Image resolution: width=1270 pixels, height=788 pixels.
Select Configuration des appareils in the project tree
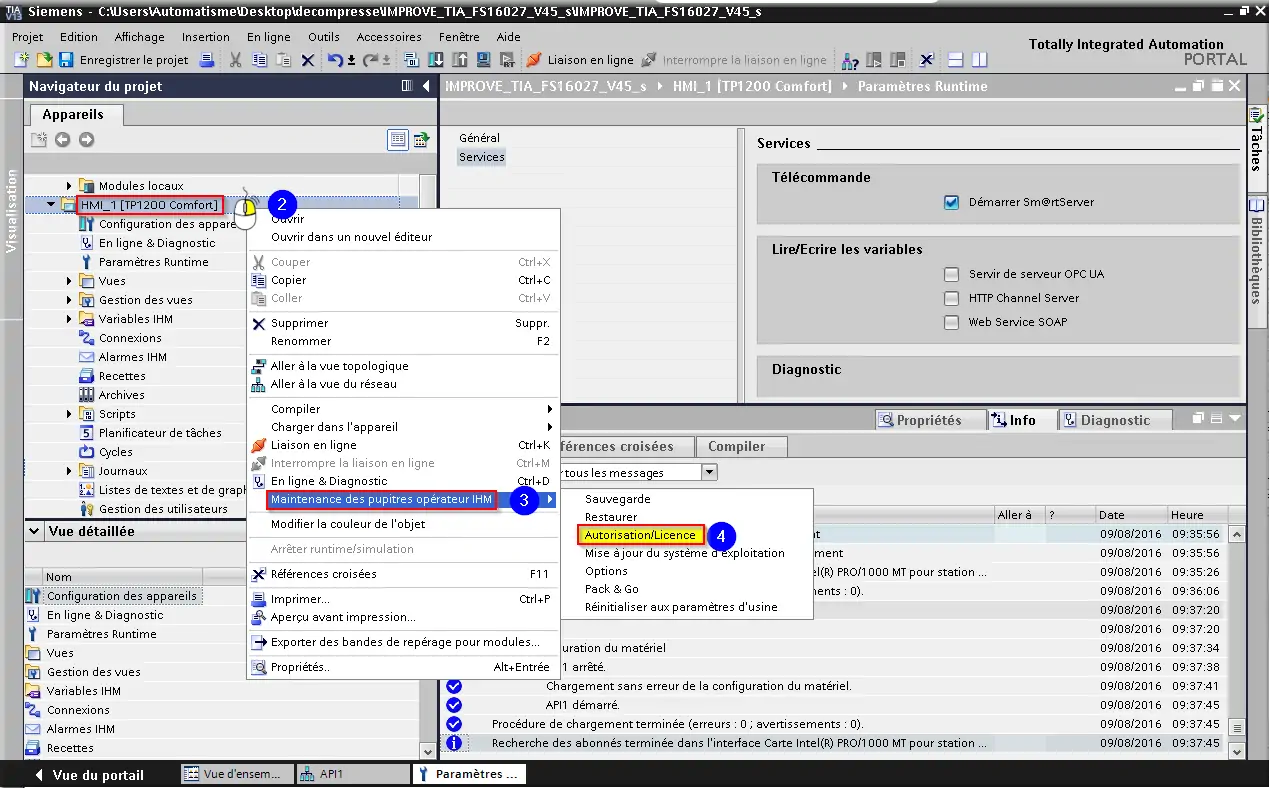[167, 224]
